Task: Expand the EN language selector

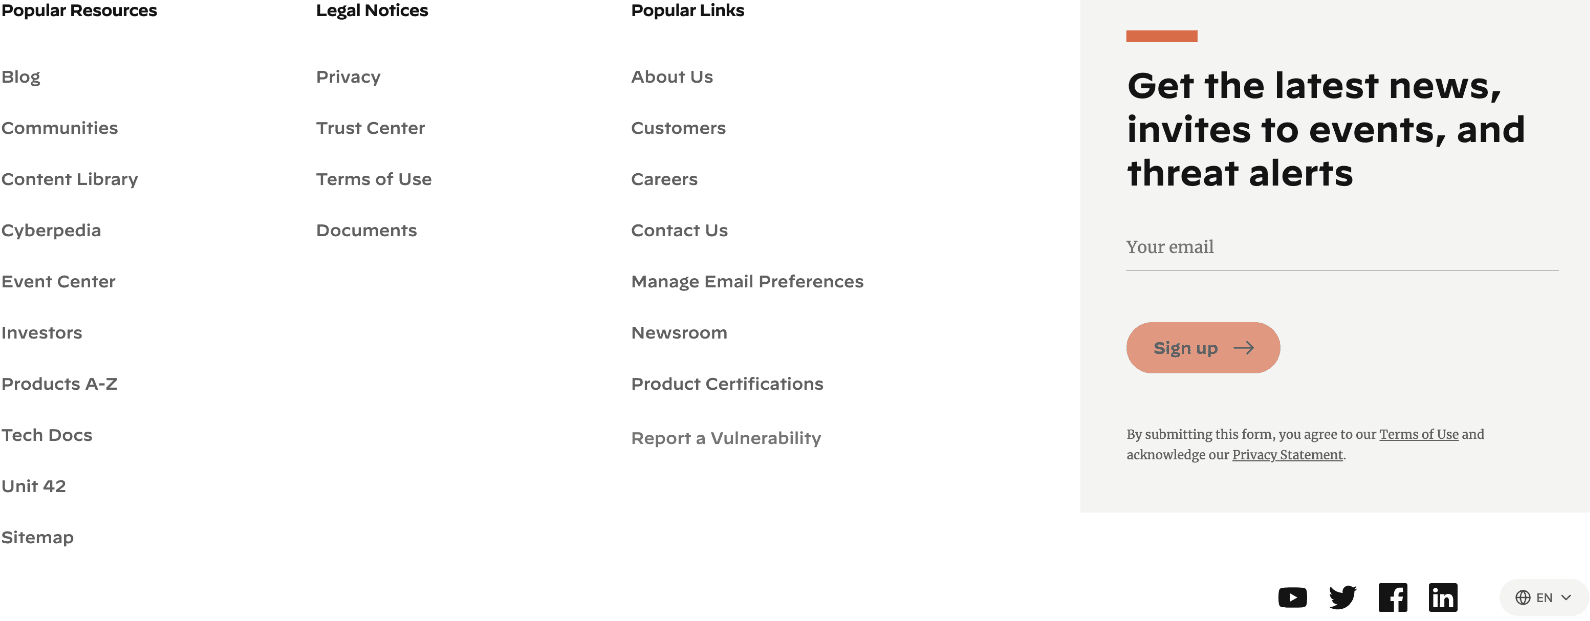Action: (x=1541, y=596)
